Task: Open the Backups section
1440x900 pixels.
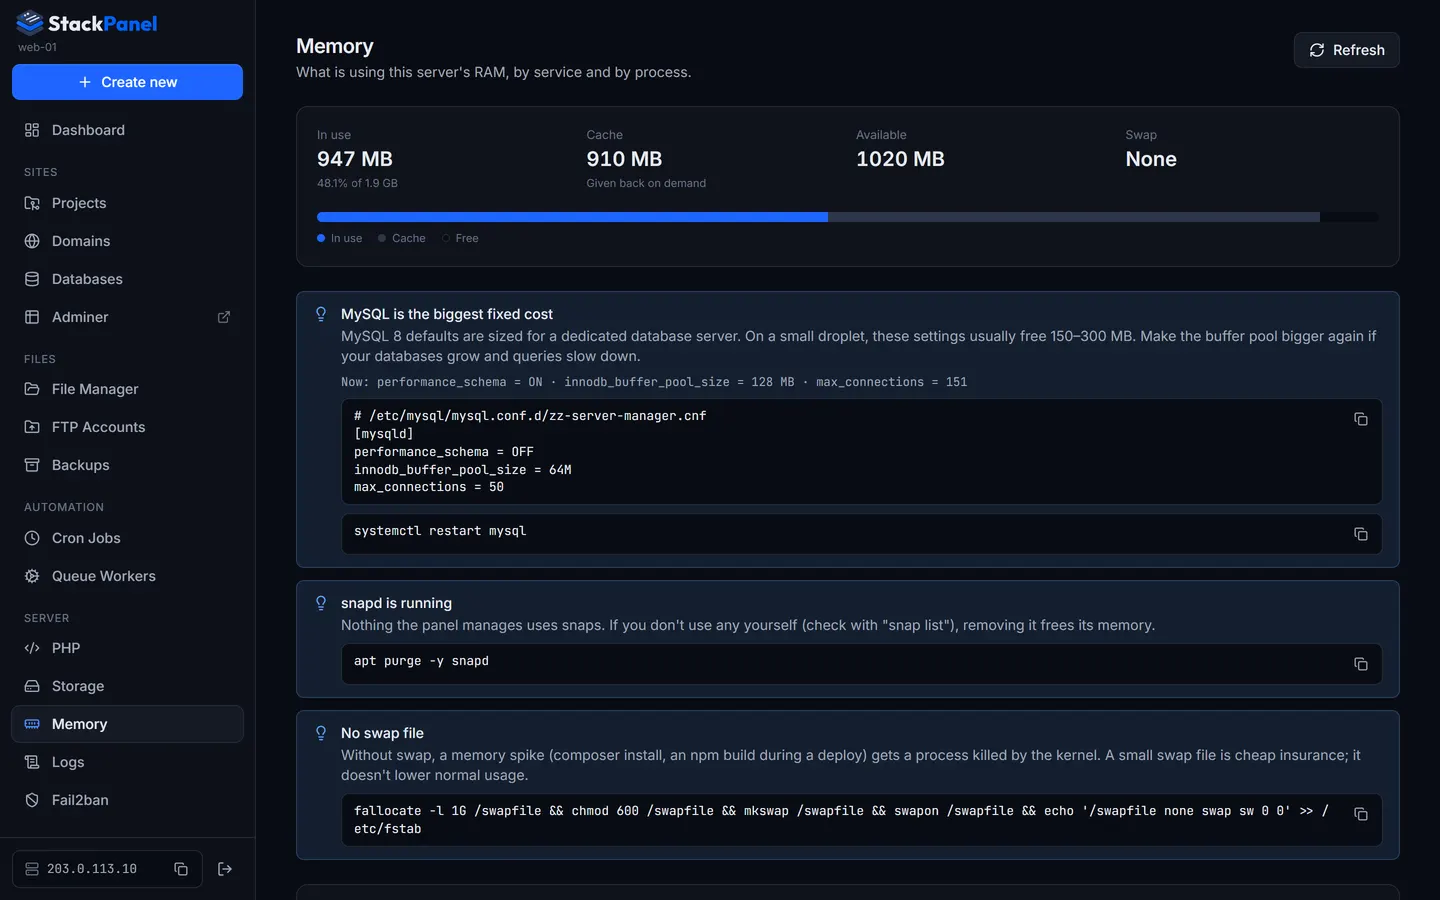Action: (127, 465)
